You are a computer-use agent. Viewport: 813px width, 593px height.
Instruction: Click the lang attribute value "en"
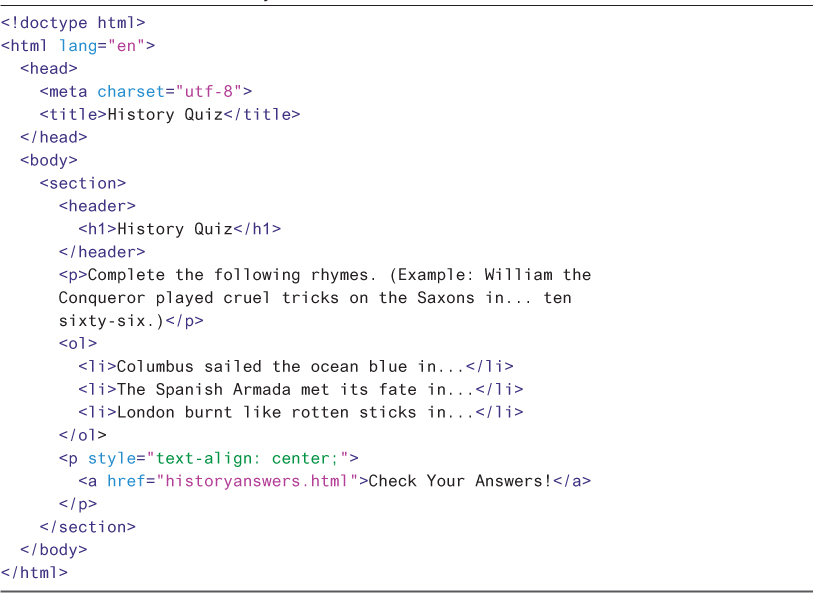click(121, 45)
